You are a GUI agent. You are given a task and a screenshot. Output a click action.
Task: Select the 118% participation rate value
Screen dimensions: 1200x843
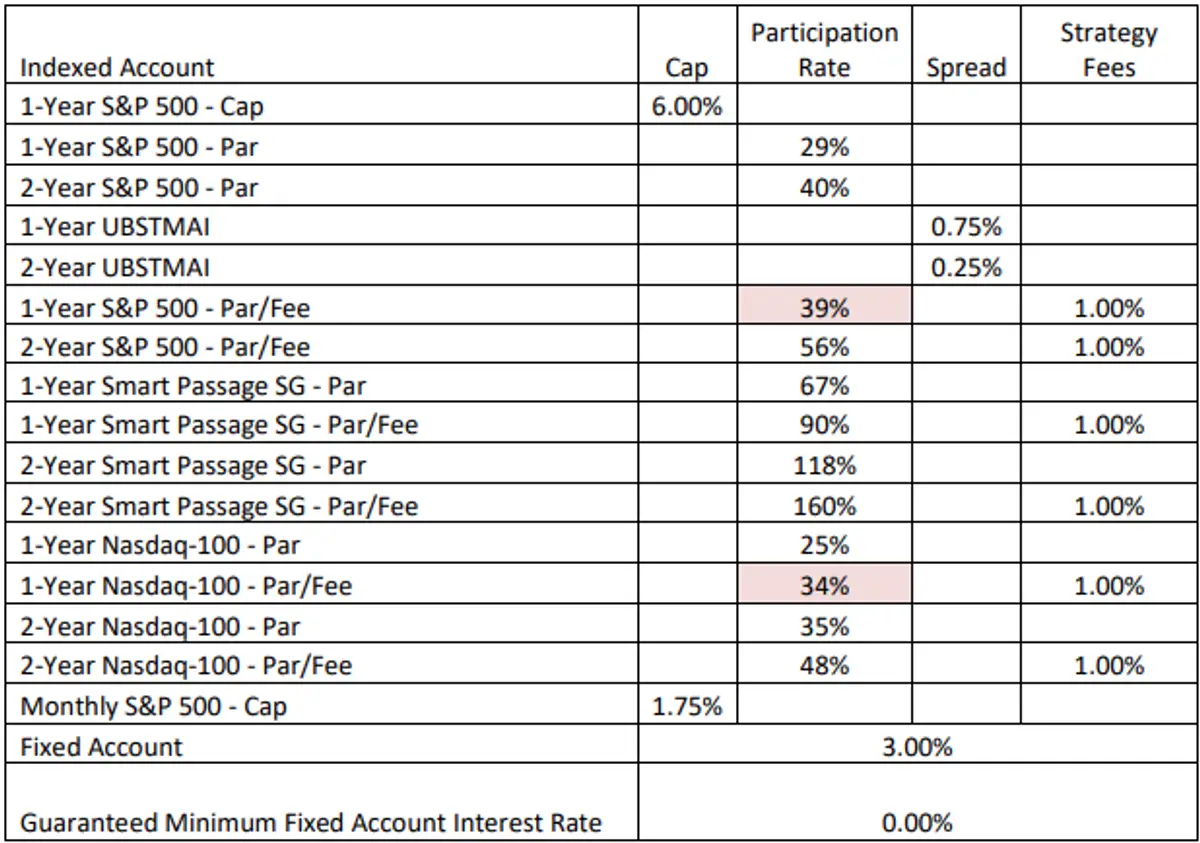pos(825,466)
